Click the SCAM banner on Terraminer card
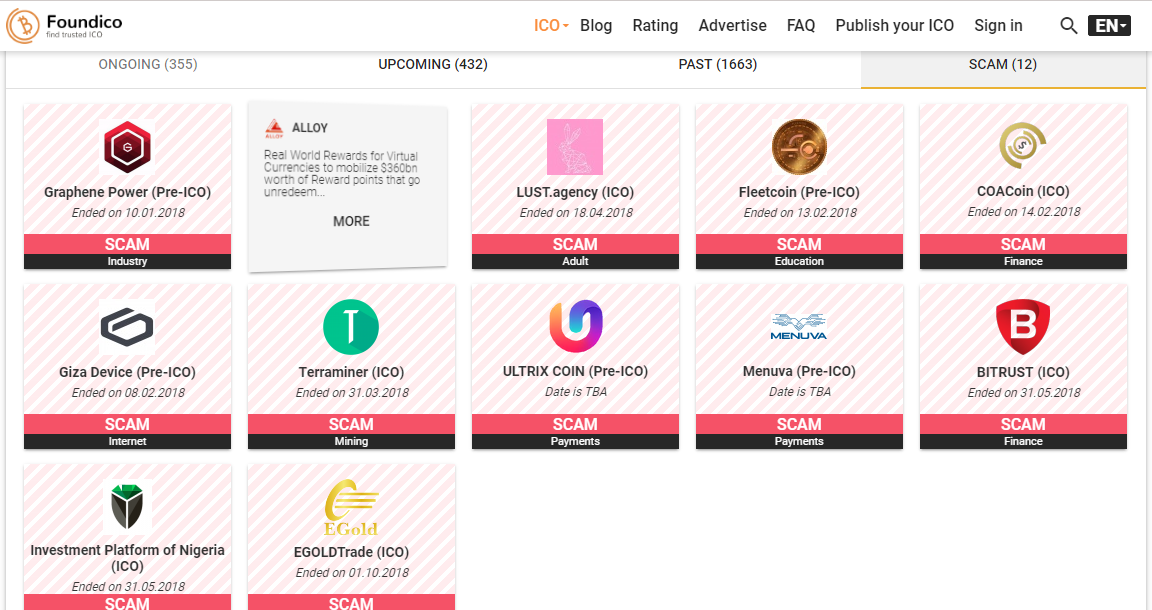The height and width of the screenshot is (610, 1152). pyautogui.click(x=351, y=425)
